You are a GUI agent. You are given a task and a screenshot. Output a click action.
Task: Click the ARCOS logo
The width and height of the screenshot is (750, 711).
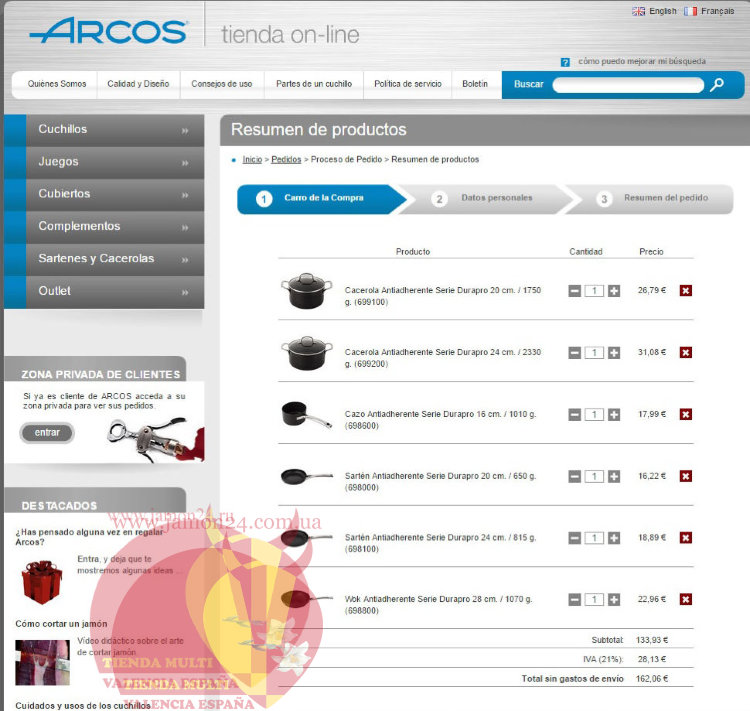(108, 31)
